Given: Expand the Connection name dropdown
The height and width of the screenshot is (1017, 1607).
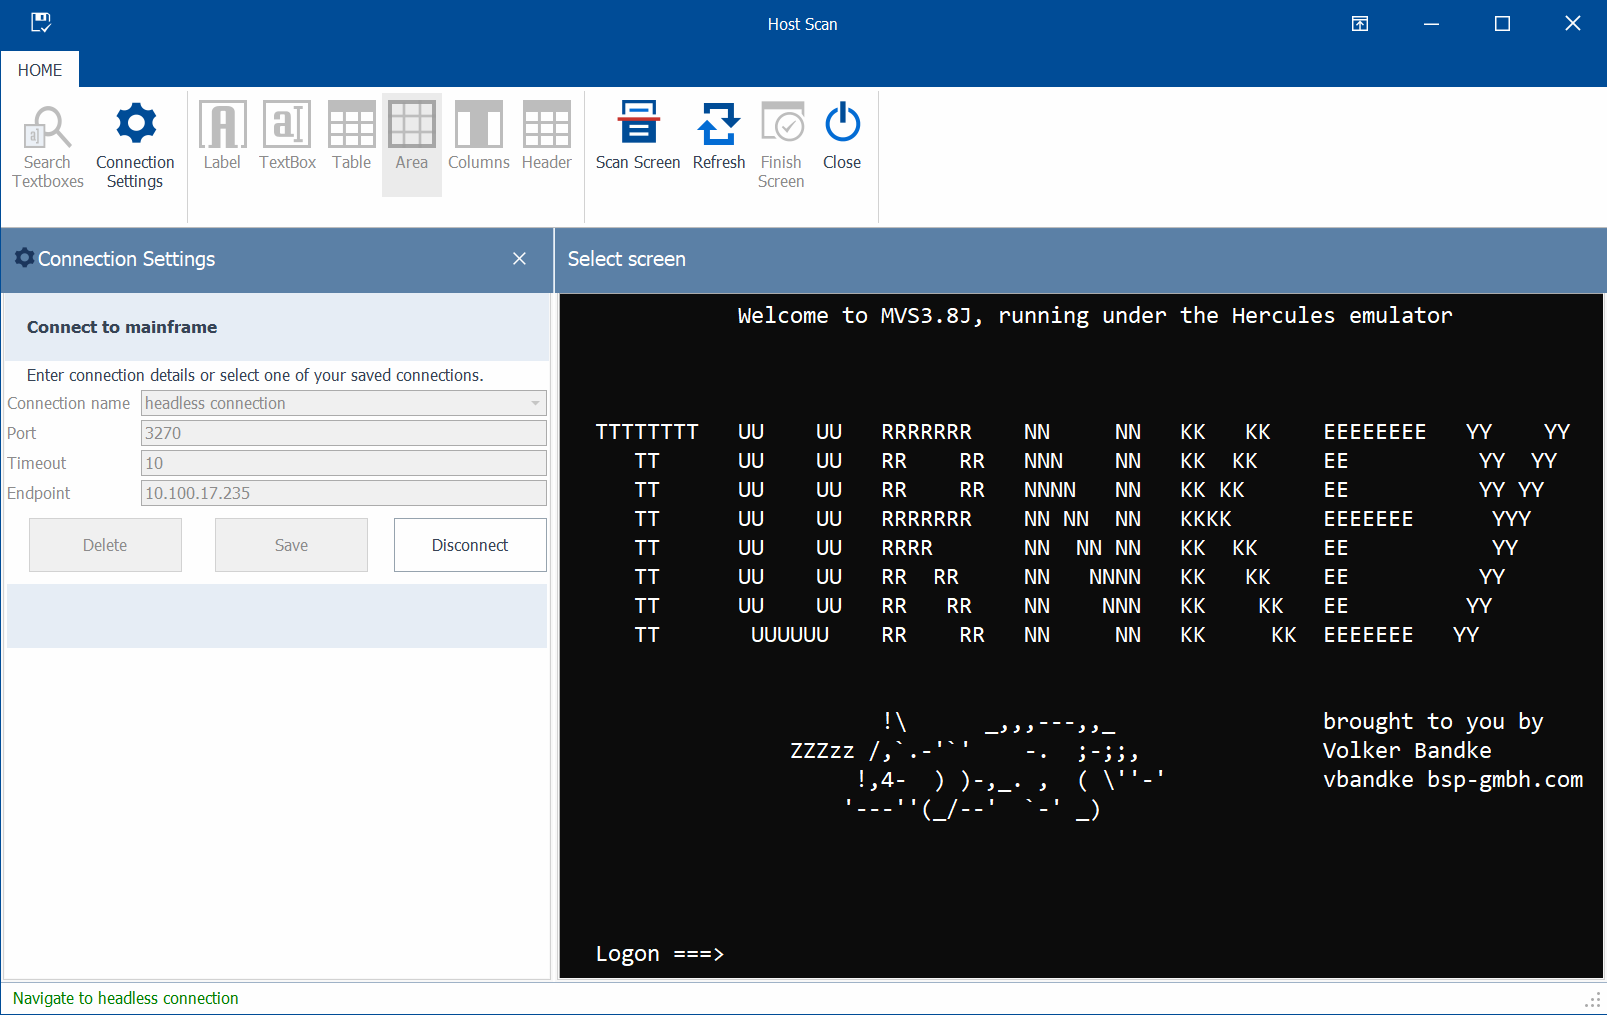Looking at the screenshot, I should pyautogui.click(x=535, y=403).
